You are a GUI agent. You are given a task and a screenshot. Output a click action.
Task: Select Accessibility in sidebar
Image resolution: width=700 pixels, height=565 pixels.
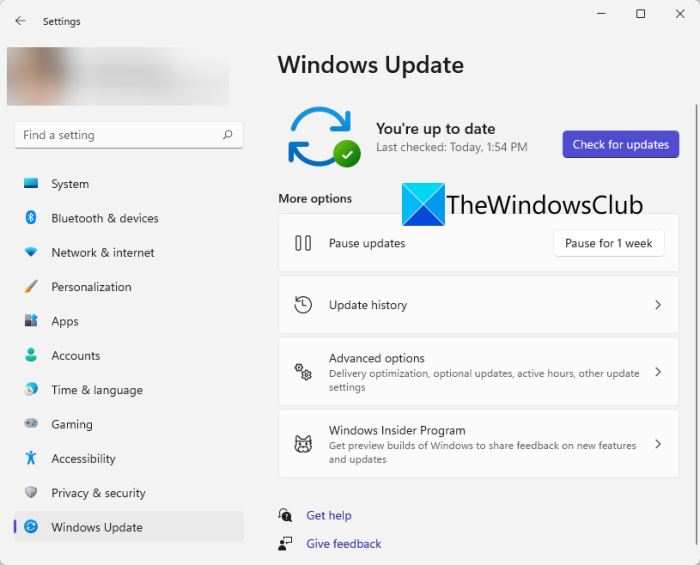(129, 458)
